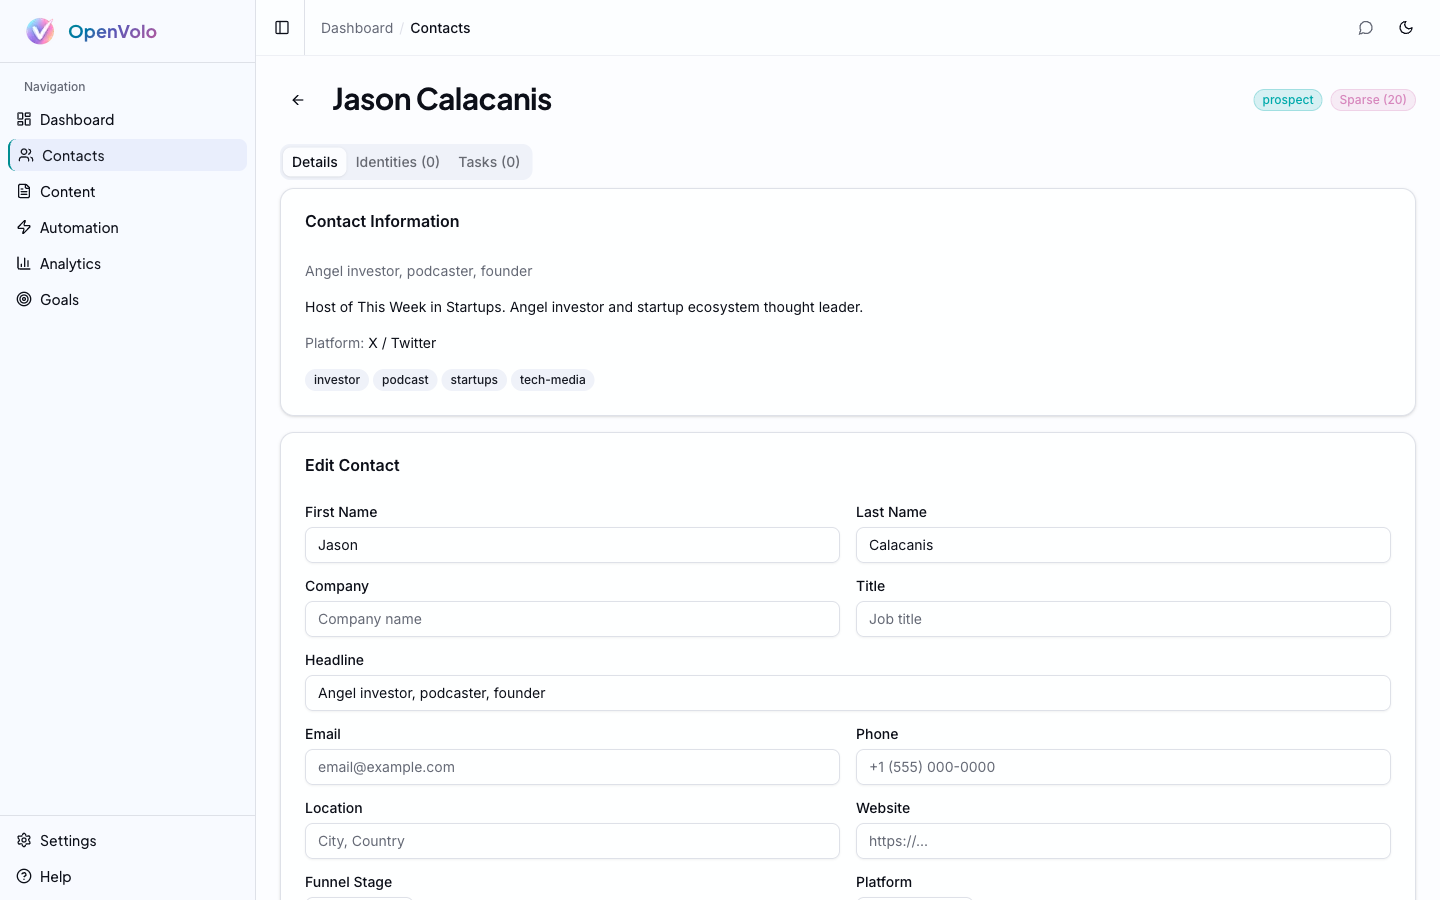Select the investor tag chip
Viewport: 1440px width, 900px height.
337,379
